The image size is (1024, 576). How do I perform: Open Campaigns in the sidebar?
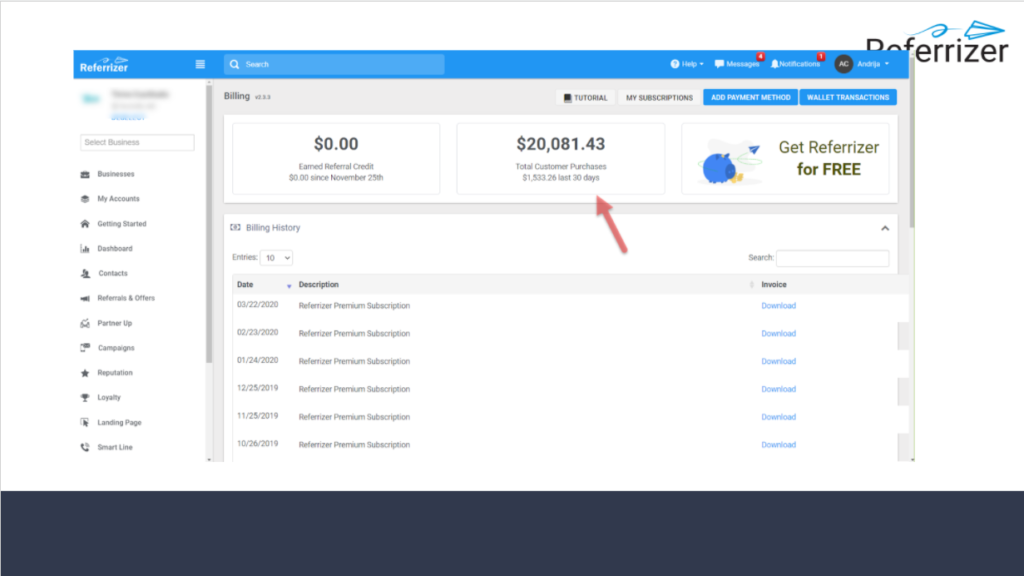click(x=115, y=348)
